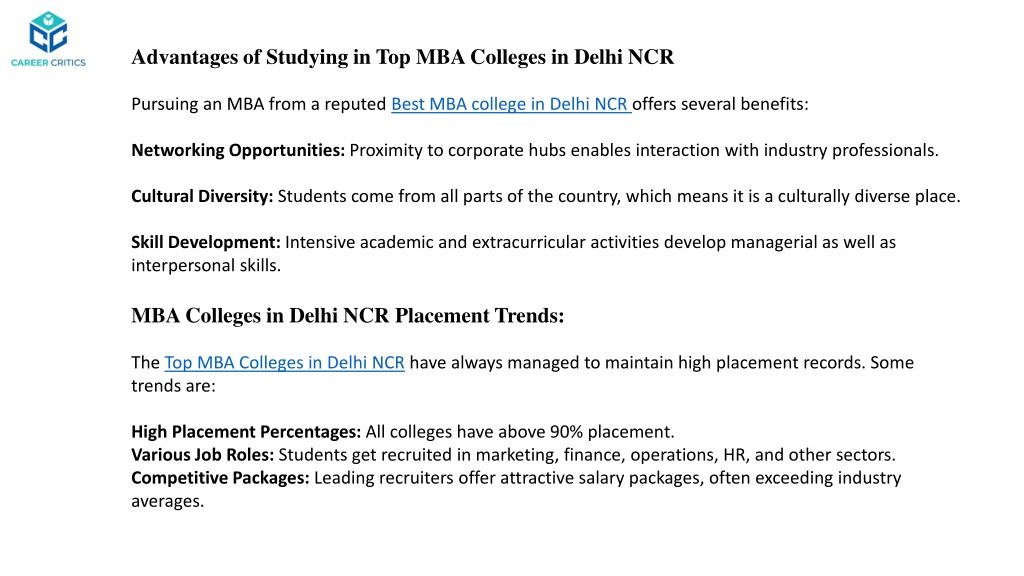Click the bold 'Networking Opportunities:' label
Viewport: 1024px width, 576px height.
238,151
